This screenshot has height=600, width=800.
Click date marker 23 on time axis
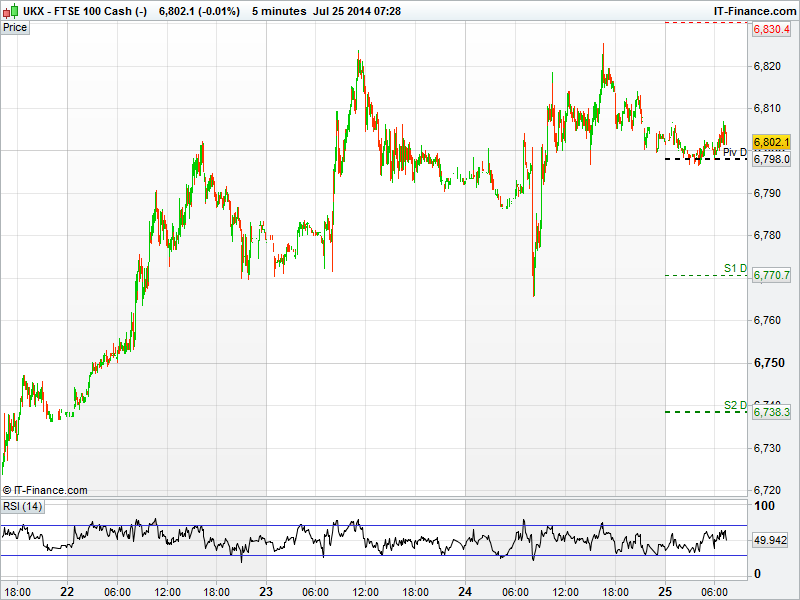click(267, 591)
